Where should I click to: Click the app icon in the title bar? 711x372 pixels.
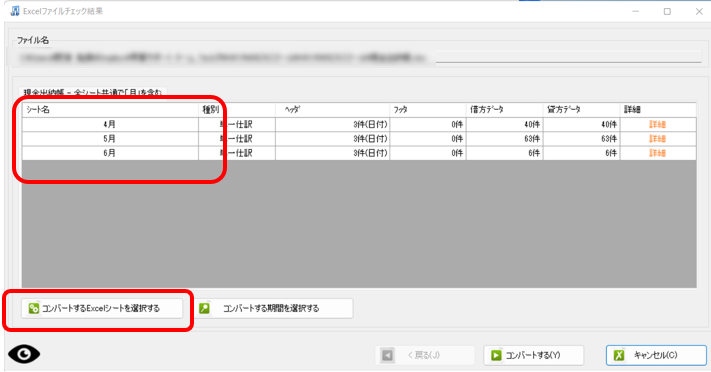tap(15, 11)
